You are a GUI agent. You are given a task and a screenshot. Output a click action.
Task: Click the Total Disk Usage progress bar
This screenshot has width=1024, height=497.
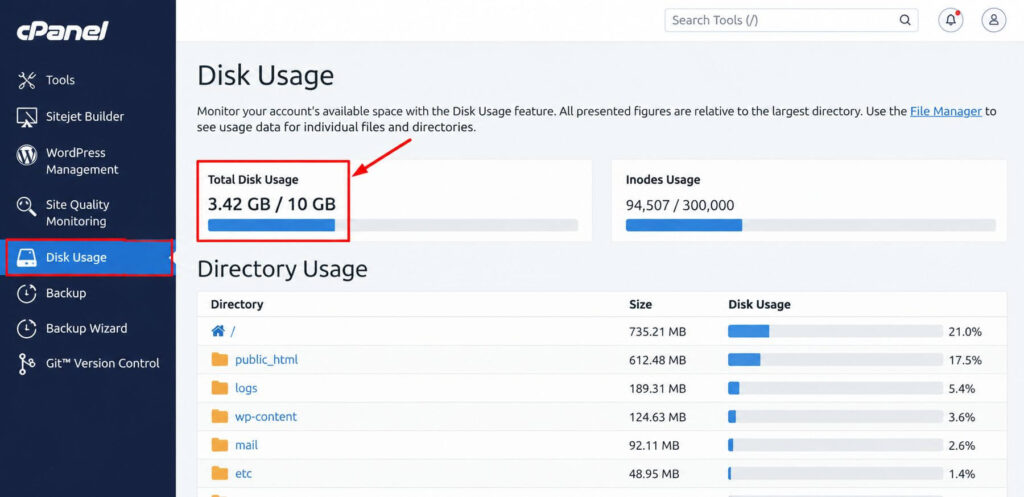392,225
